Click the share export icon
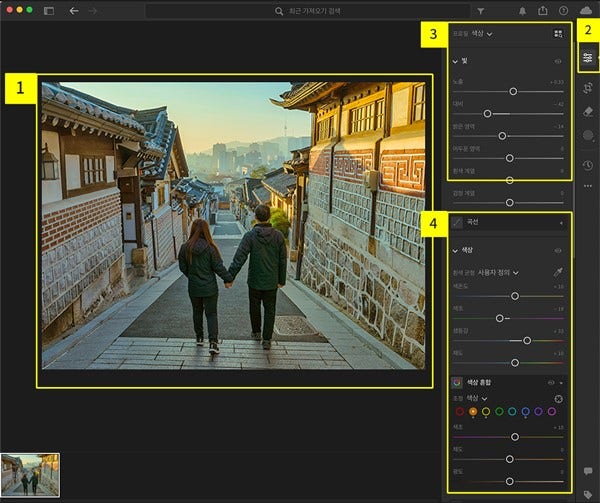 (x=543, y=10)
